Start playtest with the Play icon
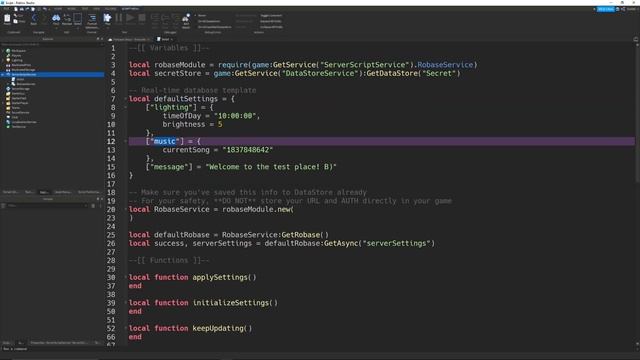This screenshot has height=360, width=640. pyautogui.click(x=107, y=19)
